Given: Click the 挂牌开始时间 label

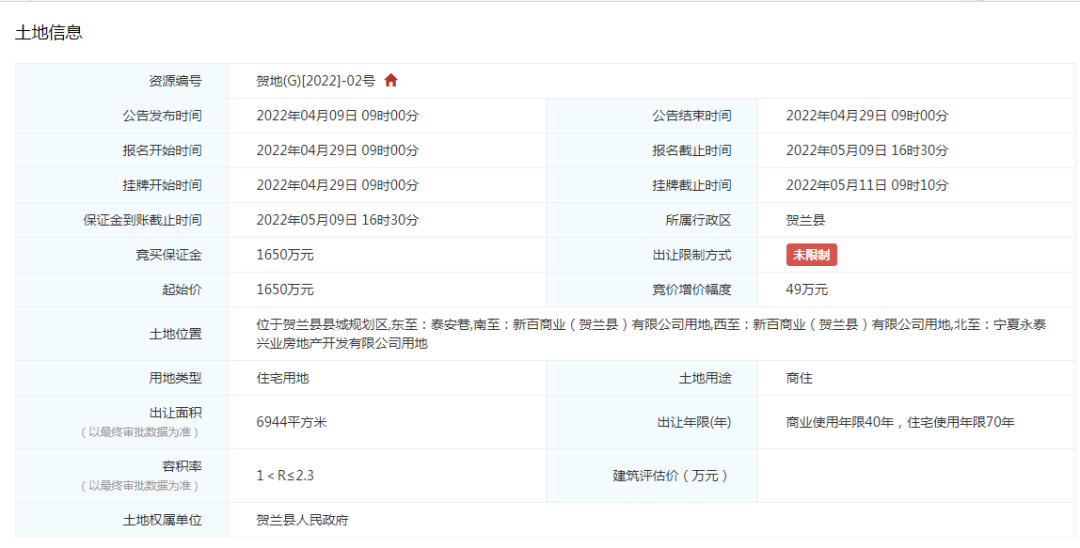Looking at the screenshot, I should pyautogui.click(x=163, y=185).
